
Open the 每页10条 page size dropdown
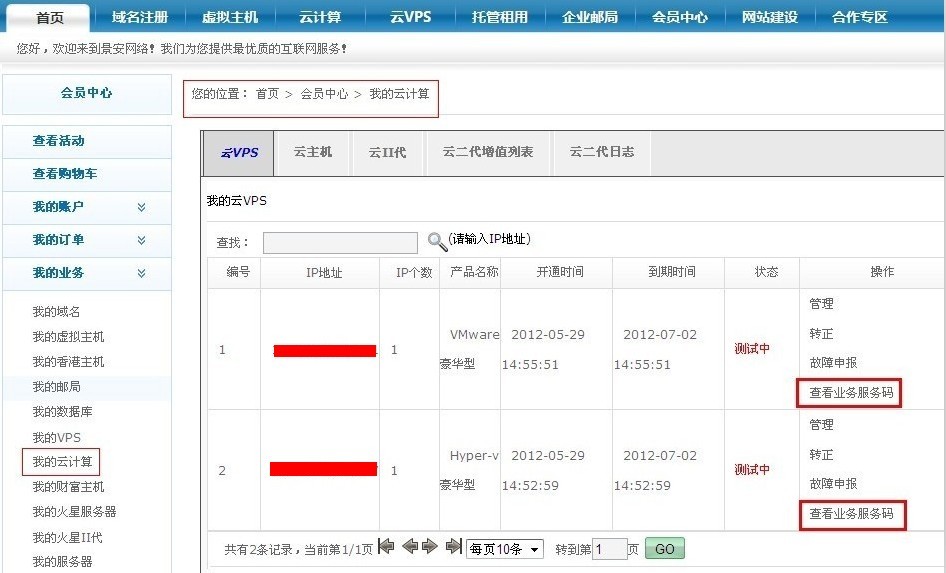[x=505, y=549]
